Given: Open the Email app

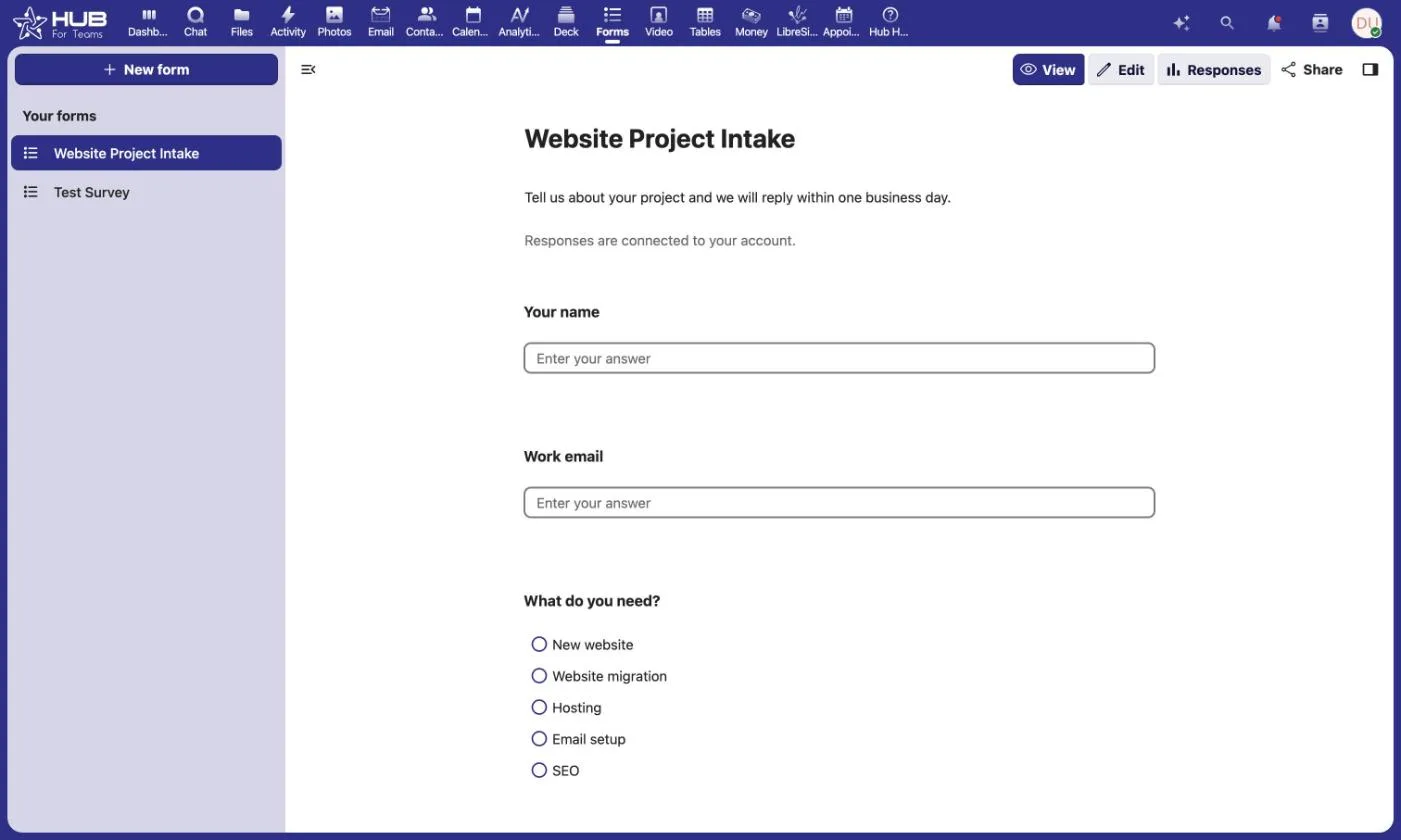Looking at the screenshot, I should pyautogui.click(x=380, y=22).
